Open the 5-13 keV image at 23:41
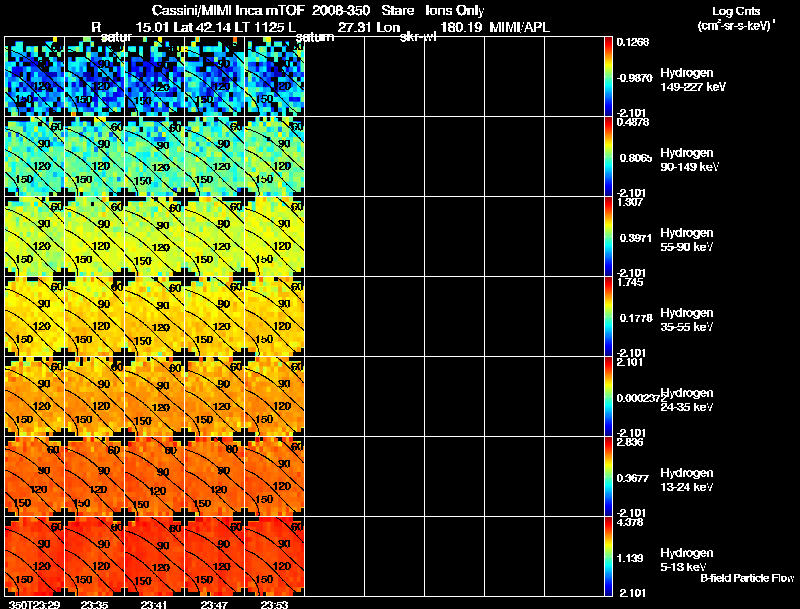Image resolution: width=800 pixels, height=609 pixels. click(x=155, y=556)
